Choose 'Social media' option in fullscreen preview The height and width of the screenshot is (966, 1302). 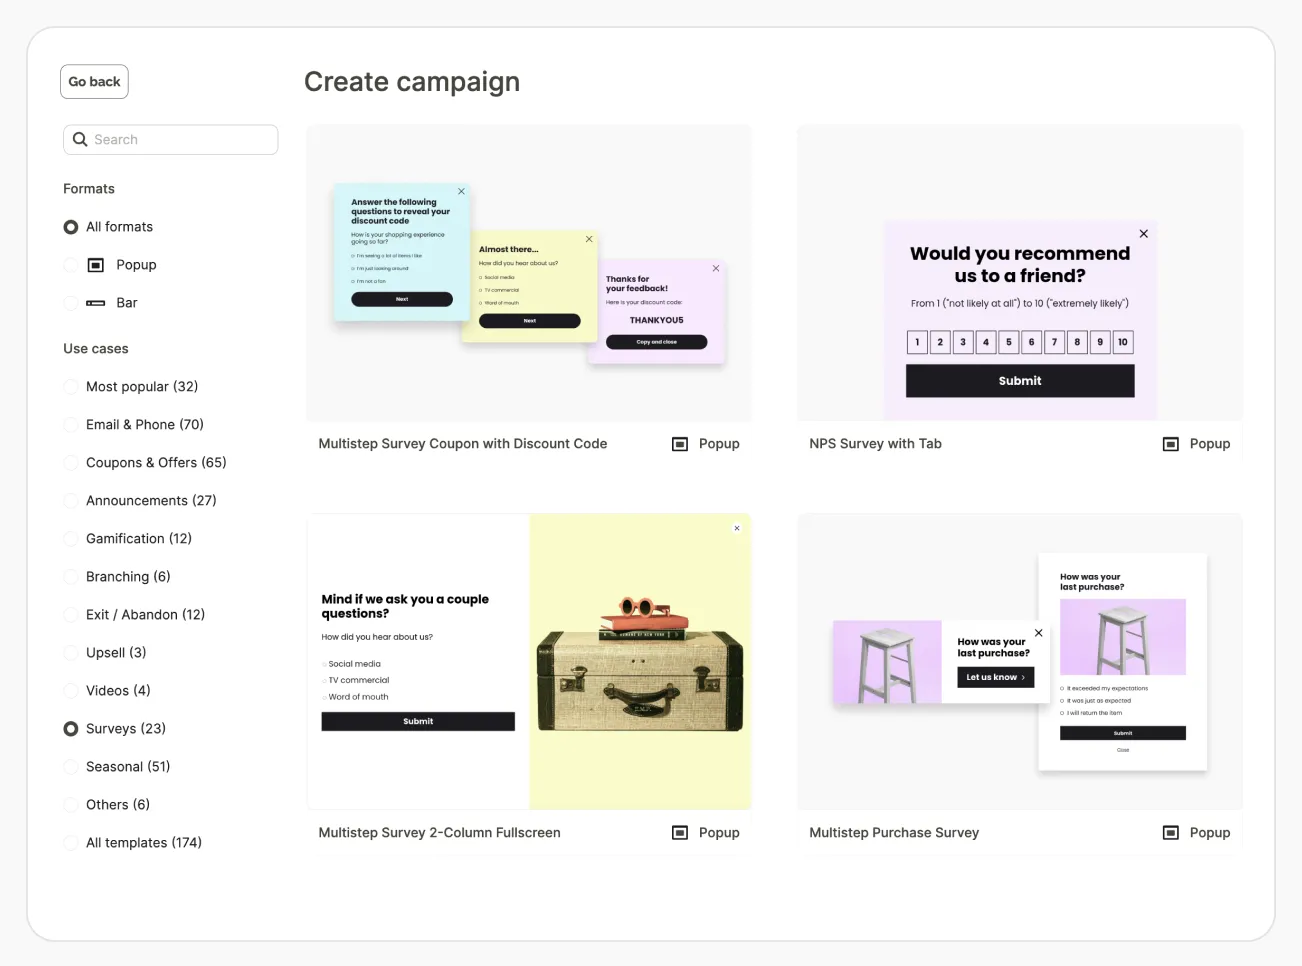click(x=352, y=664)
